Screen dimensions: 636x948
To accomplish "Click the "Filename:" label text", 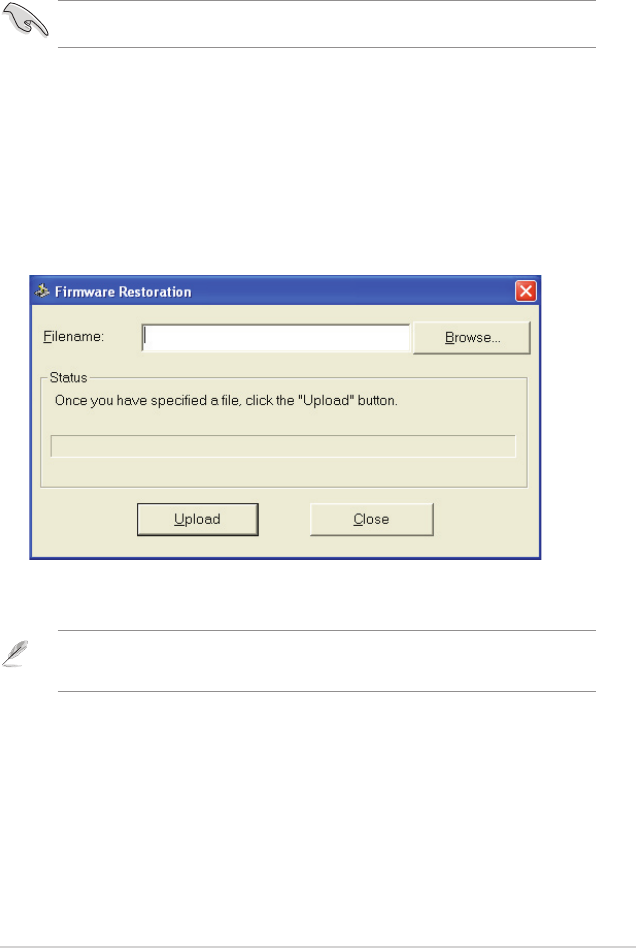I will point(73,337).
